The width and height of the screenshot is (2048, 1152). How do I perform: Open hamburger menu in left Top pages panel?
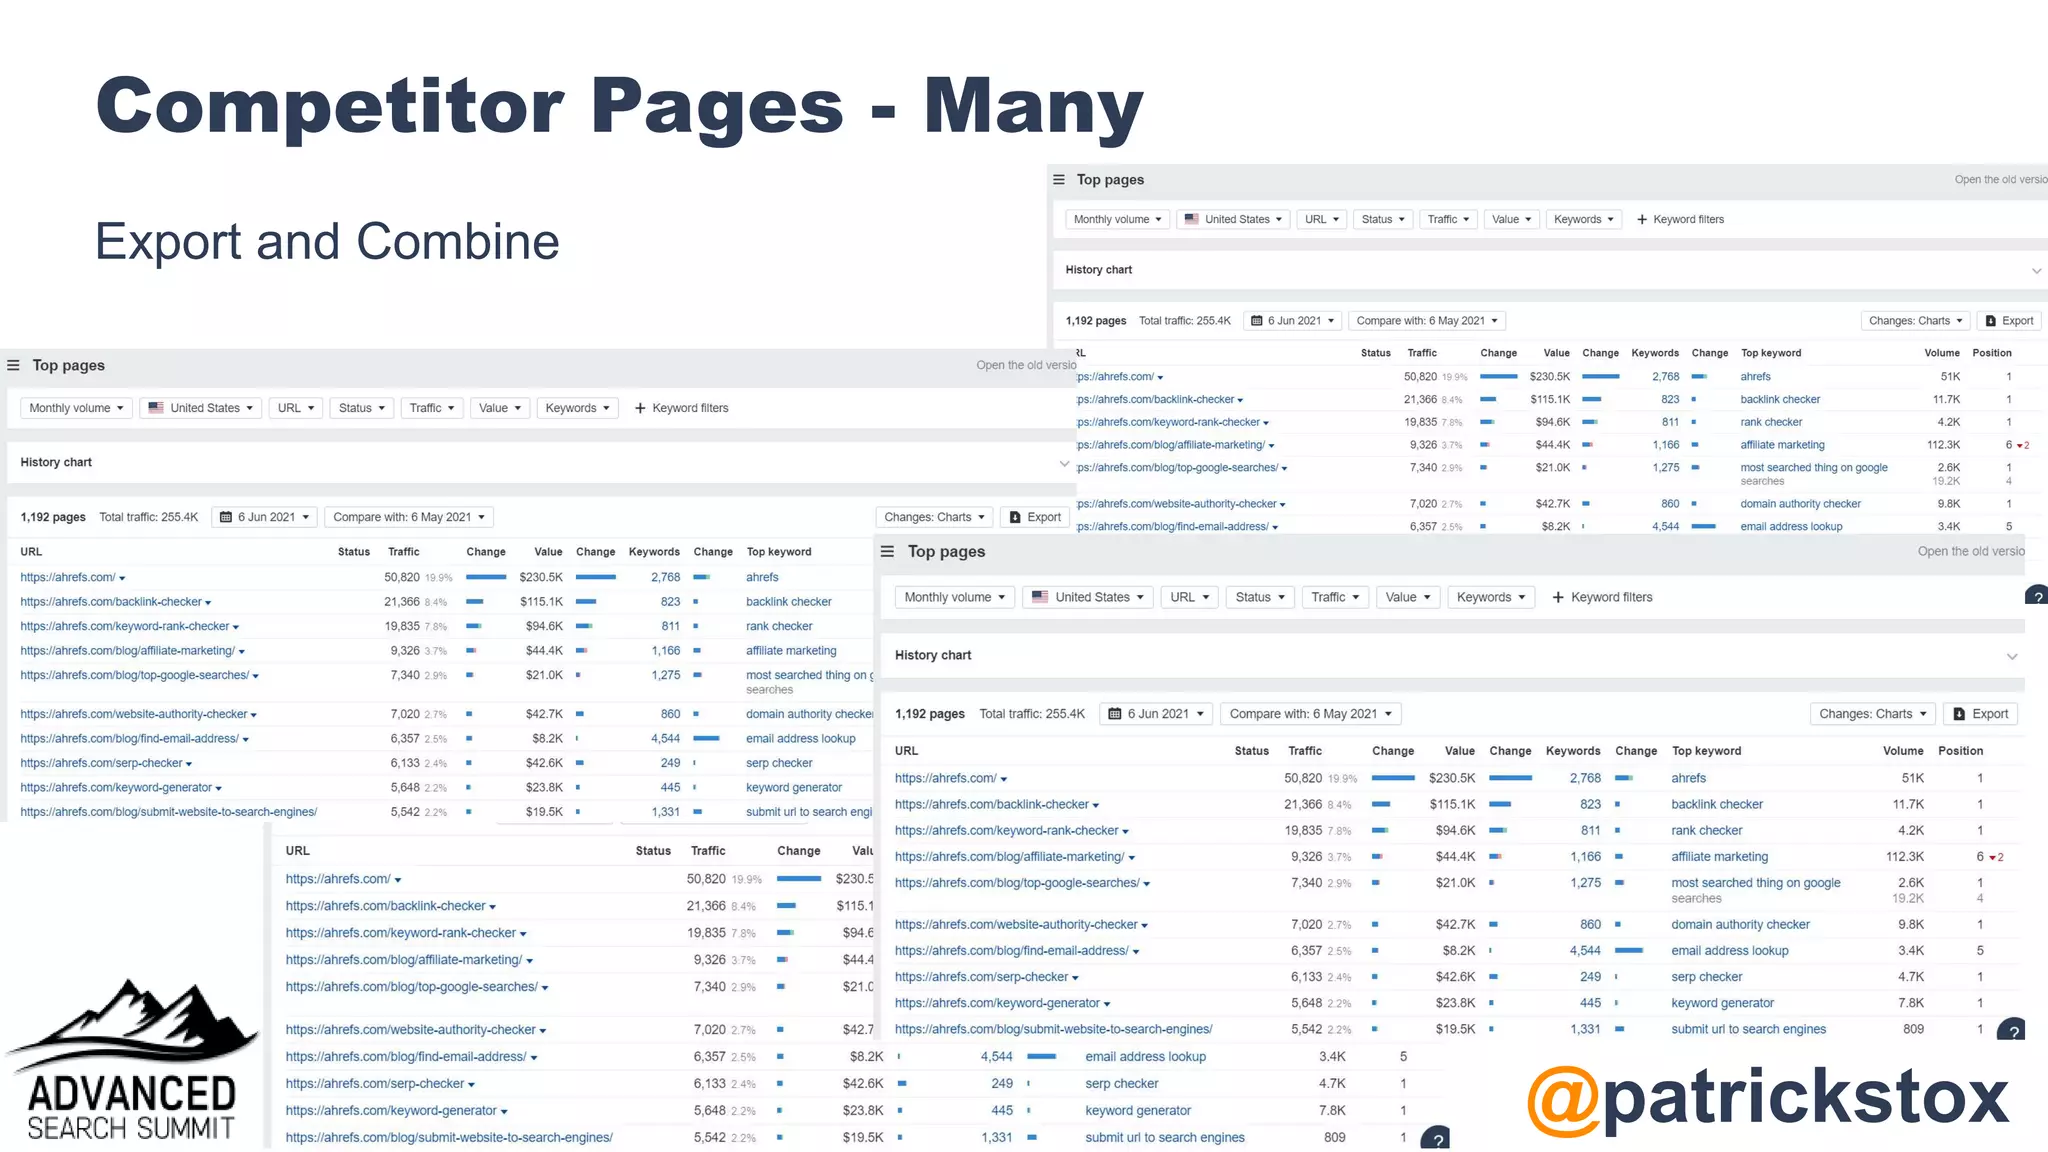coord(13,365)
